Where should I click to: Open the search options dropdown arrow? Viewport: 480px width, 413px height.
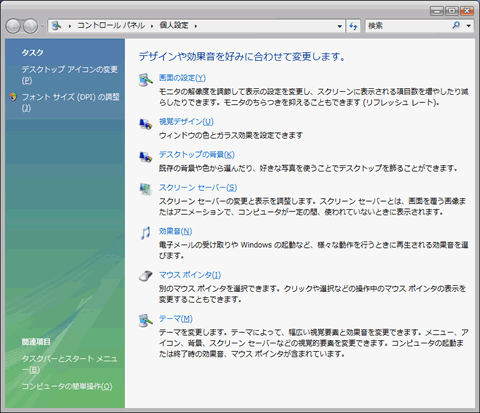[469, 26]
